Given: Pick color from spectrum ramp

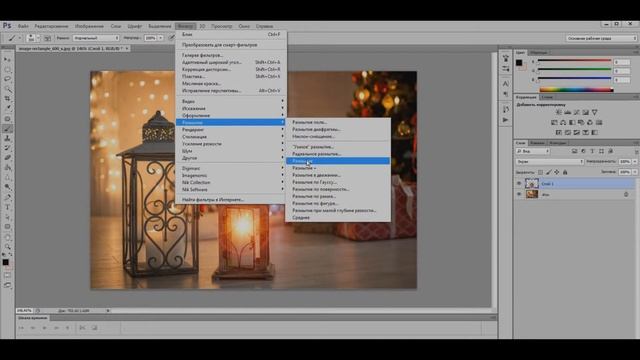Looking at the screenshot, I should coord(576,90).
